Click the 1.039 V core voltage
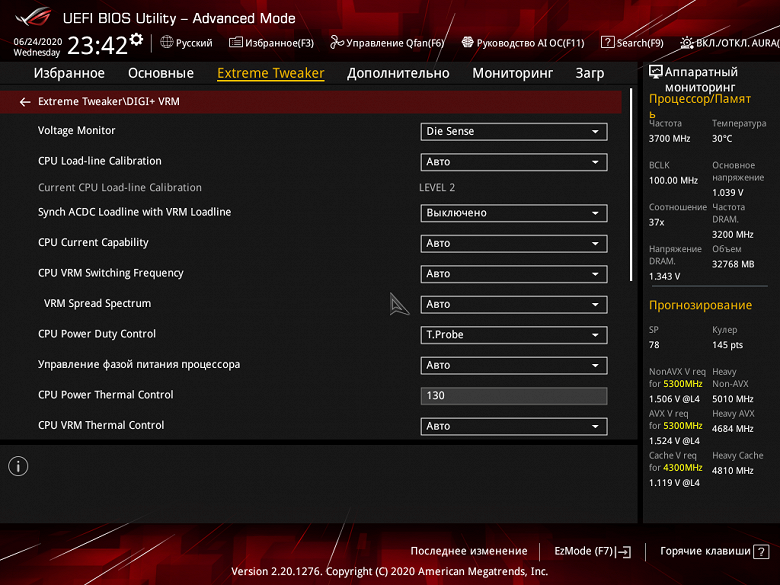The height and width of the screenshot is (585, 780). [728, 193]
